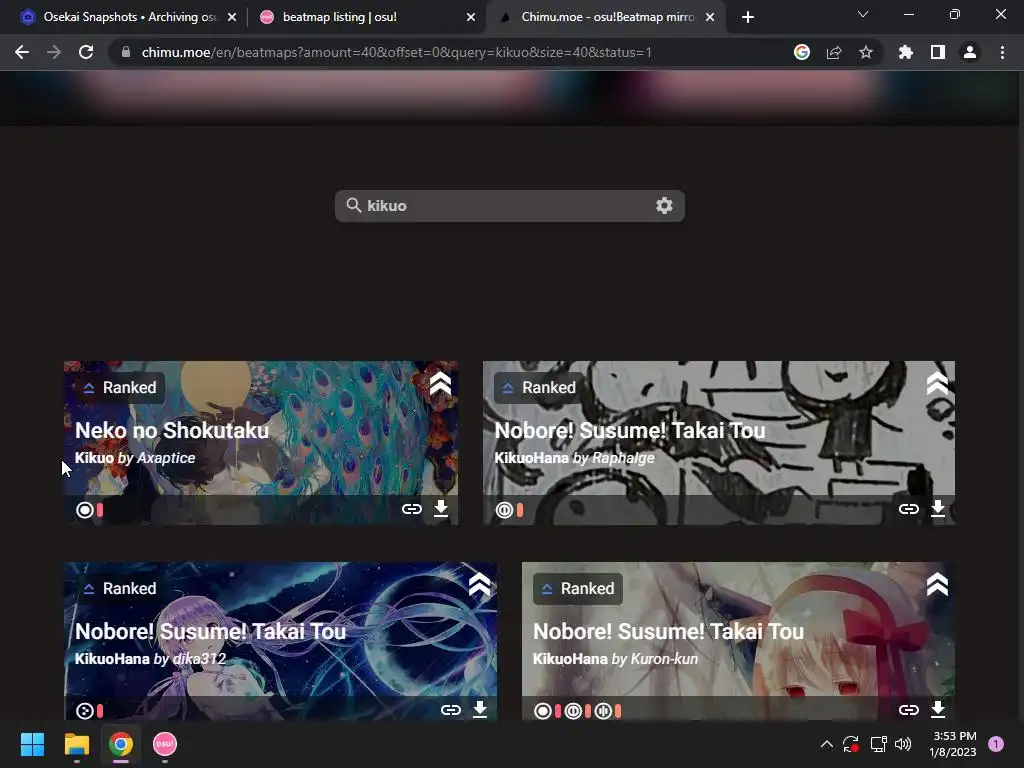The width and height of the screenshot is (1024, 768).
Task: Open mapper Raphalge link
Action: 623,458
